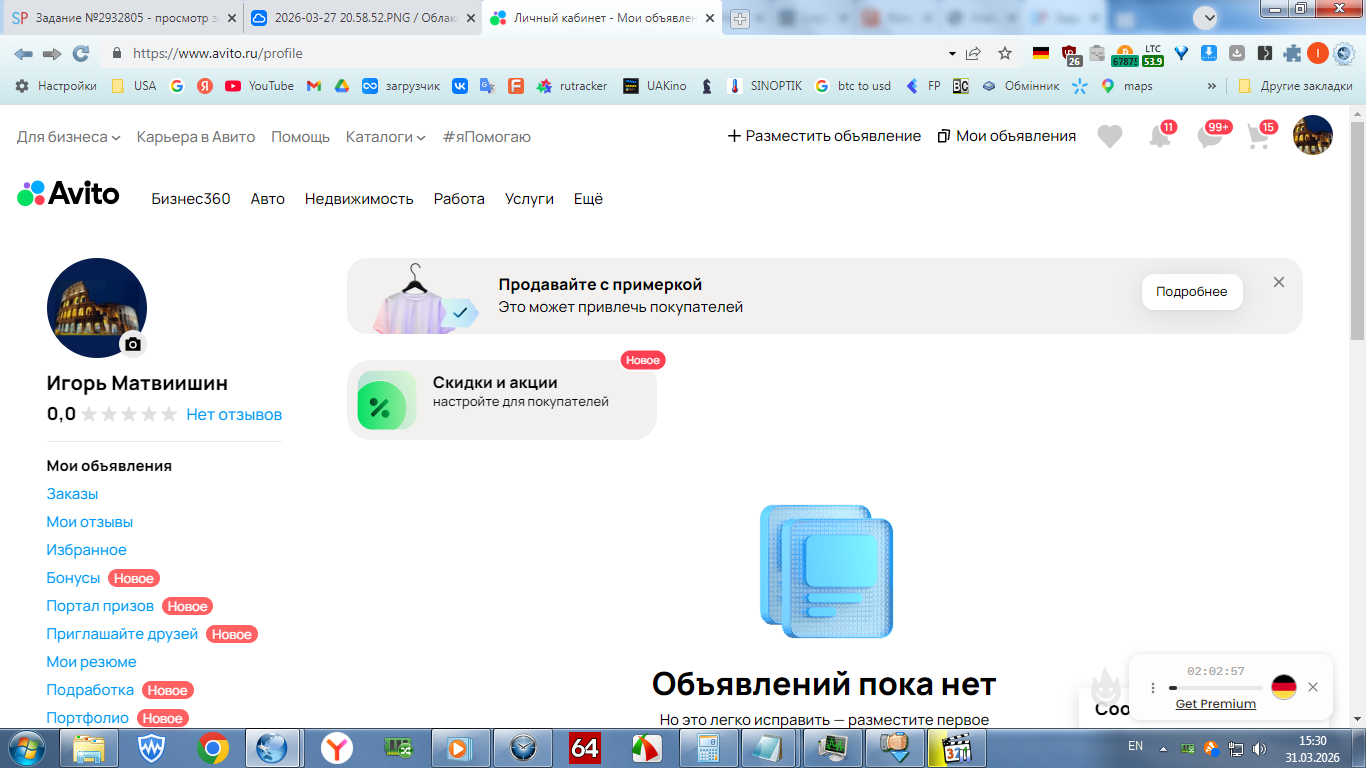Screen dimensions: 1366x768
Task: Click the volume icon in the system tray
Action: pos(1259,748)
